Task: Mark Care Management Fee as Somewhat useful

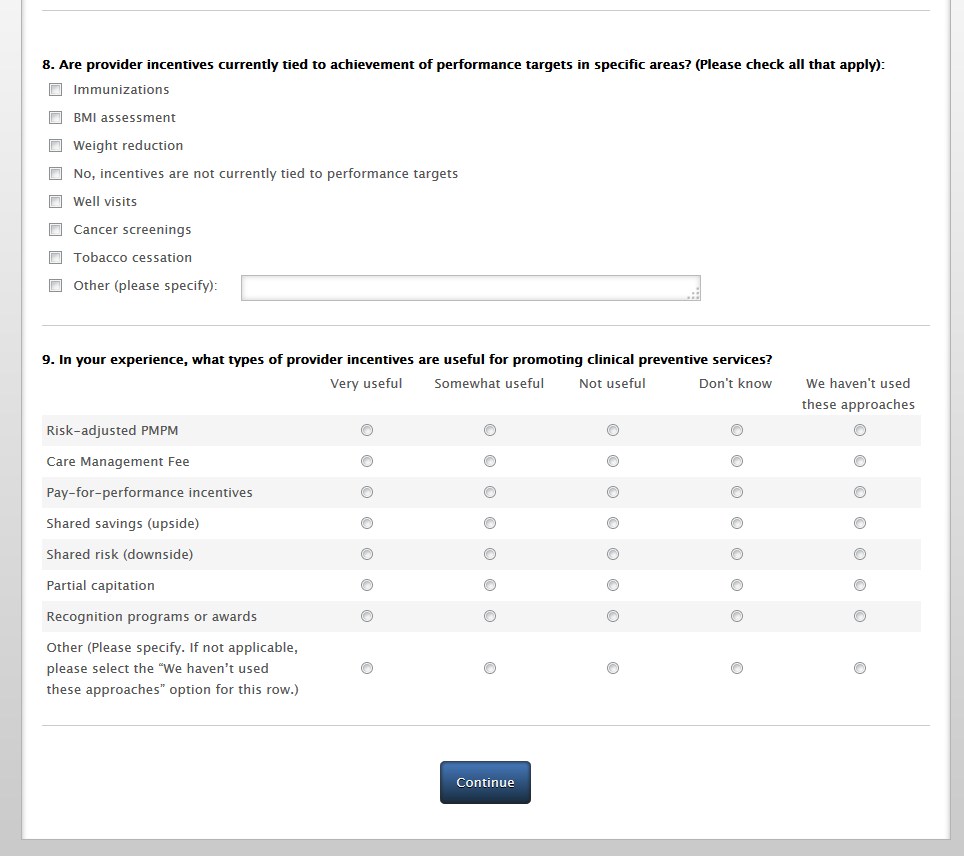Action: coord(490,461)
